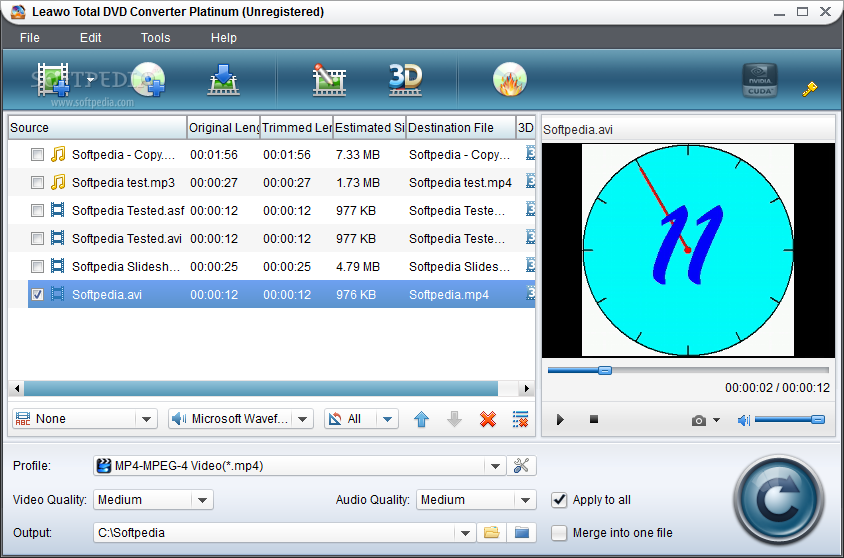Move selected file up with blue arrow
The height and width of the screenshot is (558, 844).
(421, 419)
